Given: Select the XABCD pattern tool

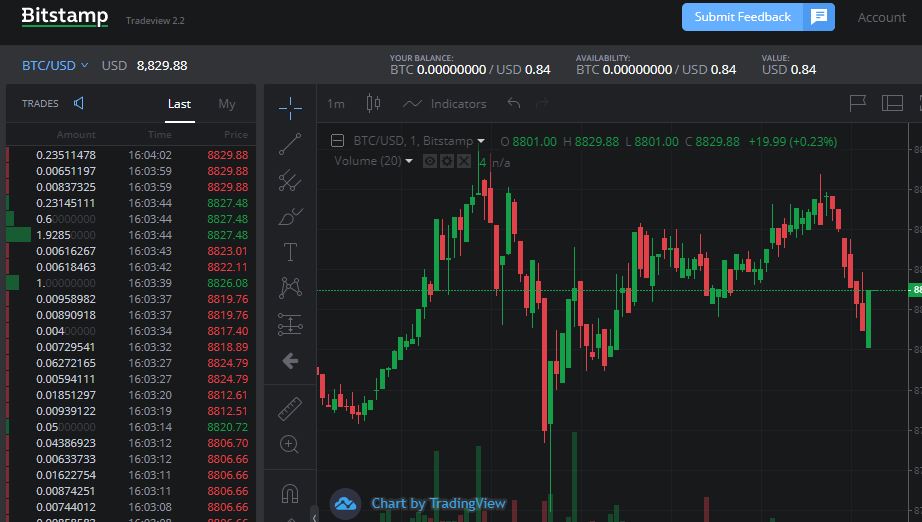Looking at the screenshot, I should coord(290,288).
